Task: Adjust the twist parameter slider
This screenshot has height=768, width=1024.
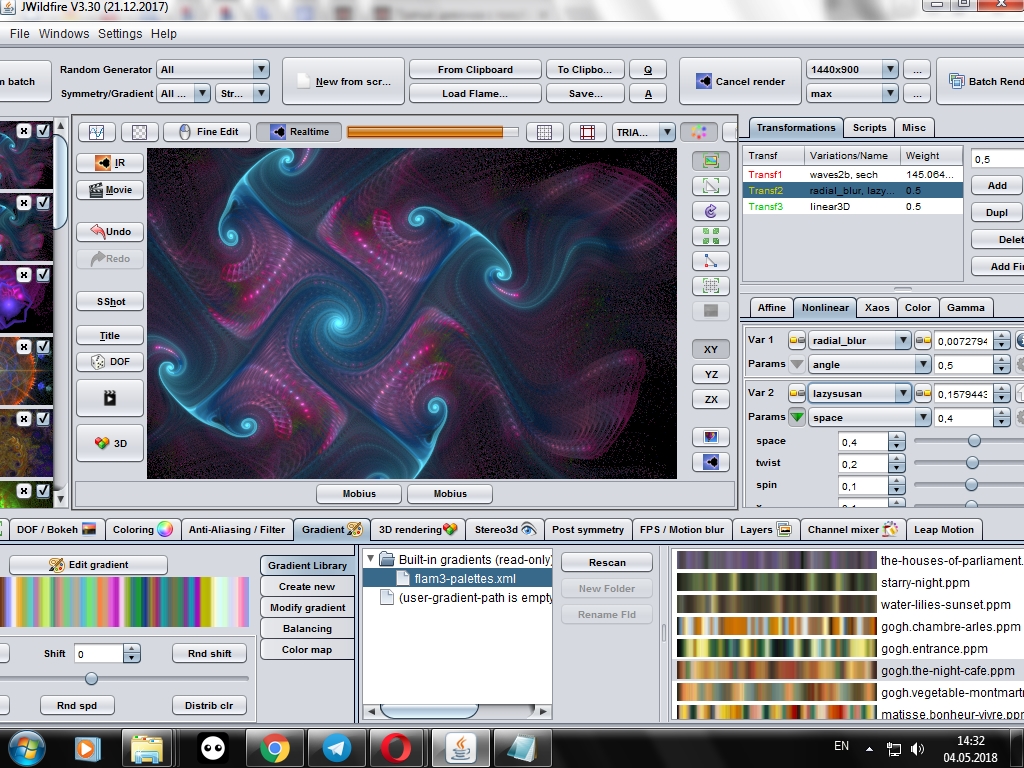Action: point(972,462)
